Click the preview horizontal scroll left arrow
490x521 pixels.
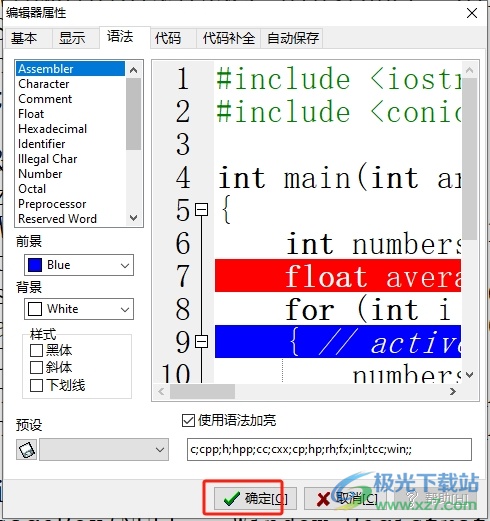point(161,391)
